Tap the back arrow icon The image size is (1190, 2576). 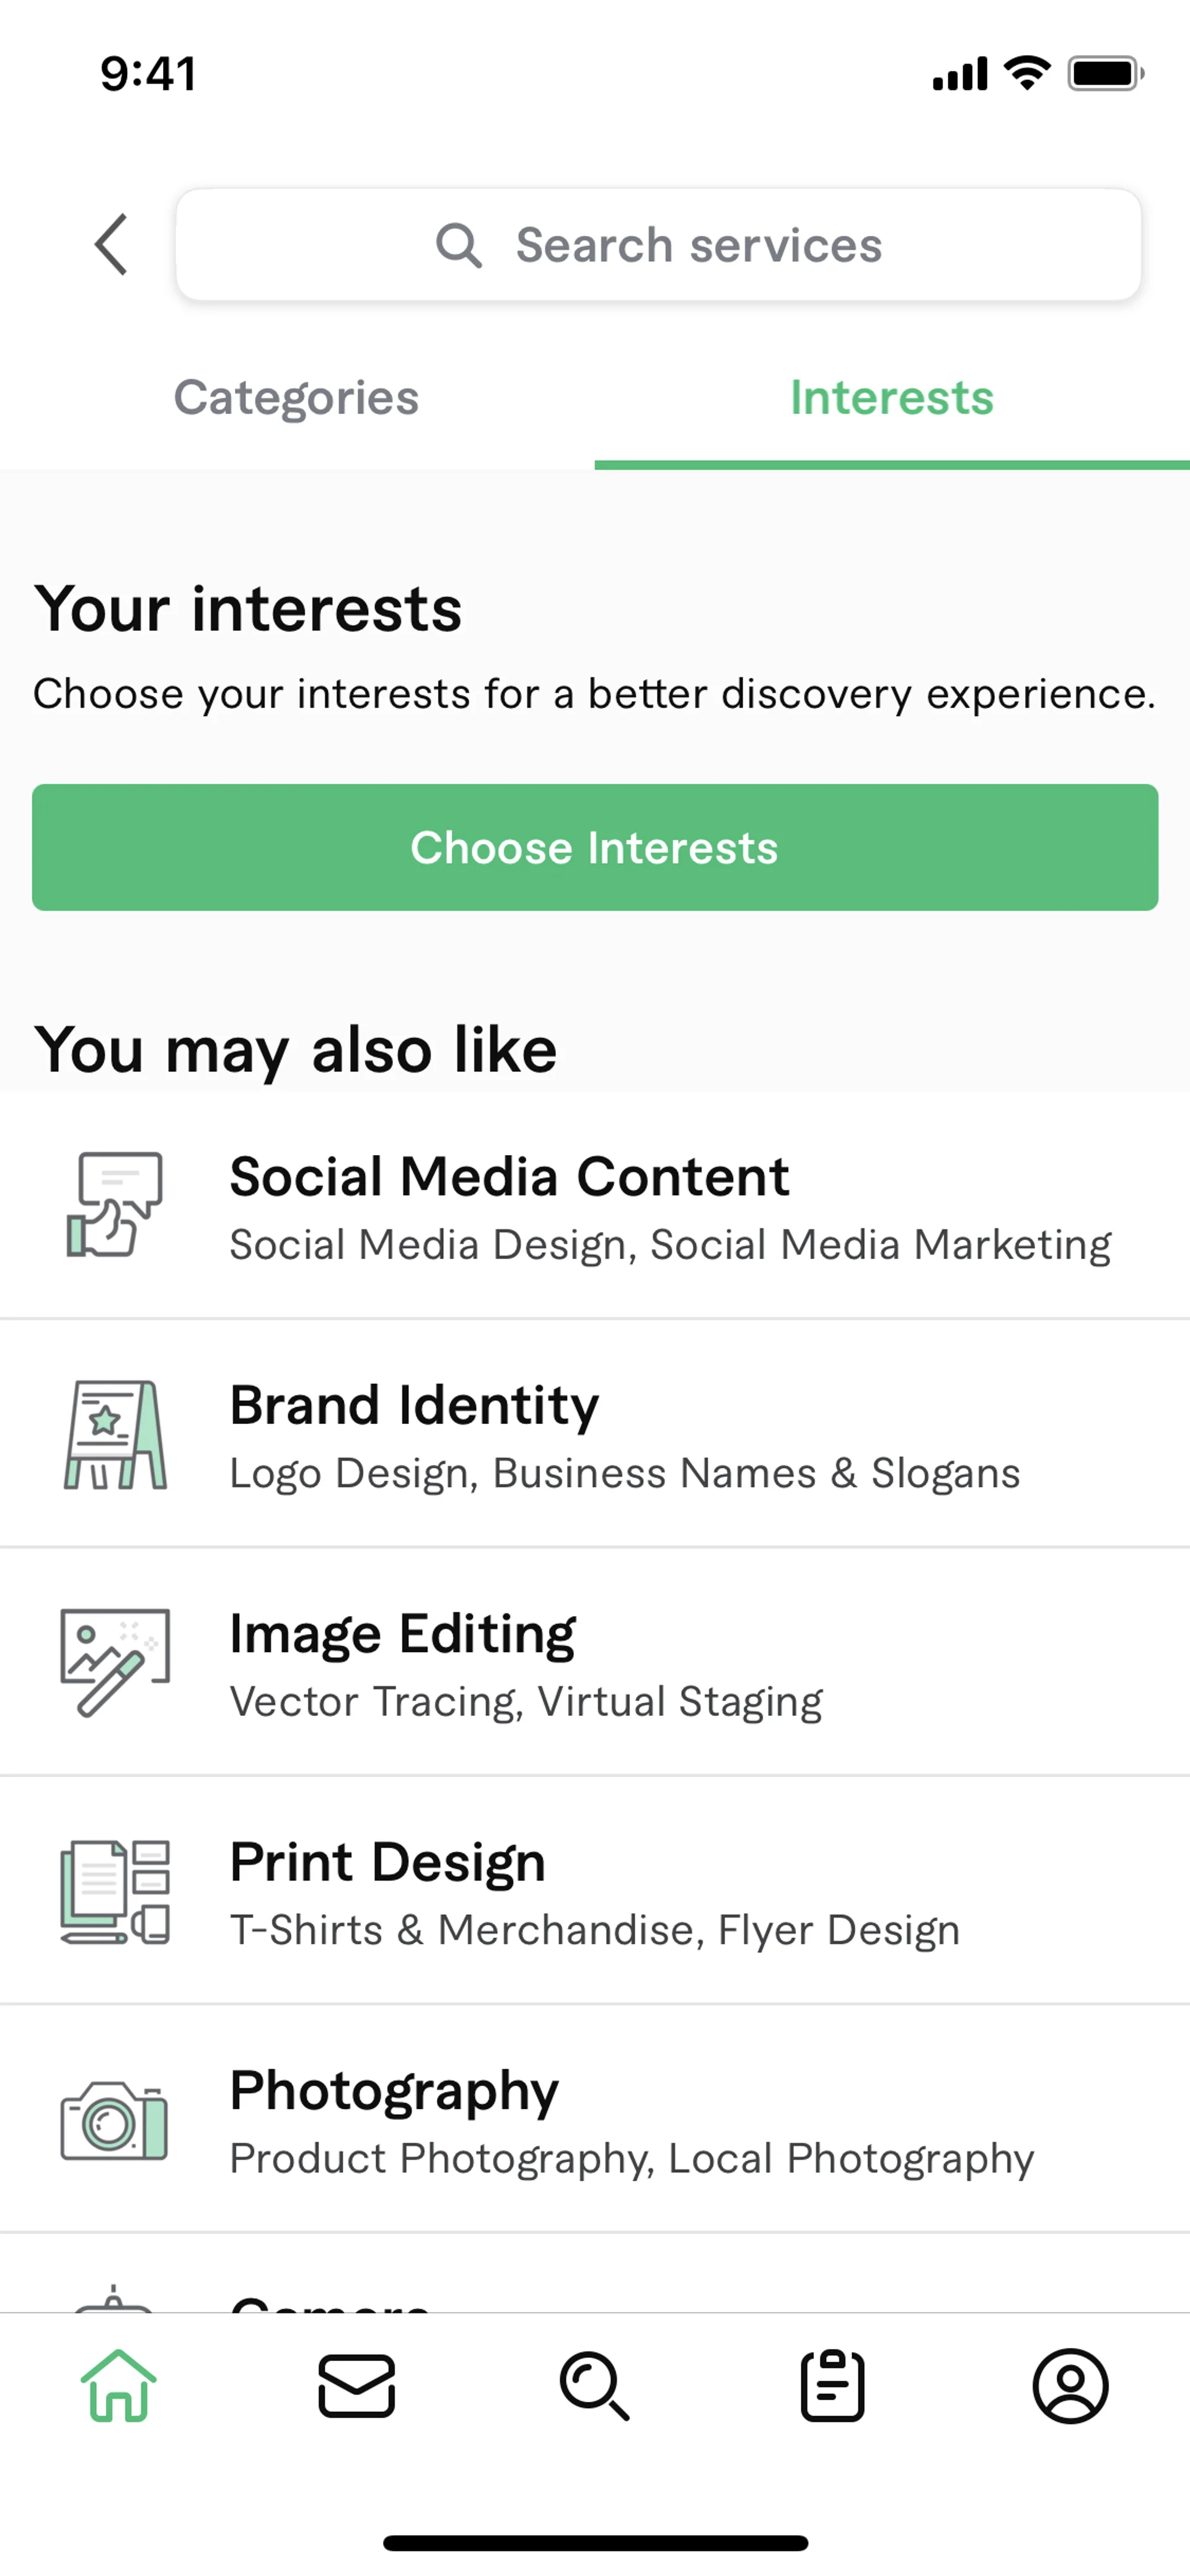pos(112,244)
